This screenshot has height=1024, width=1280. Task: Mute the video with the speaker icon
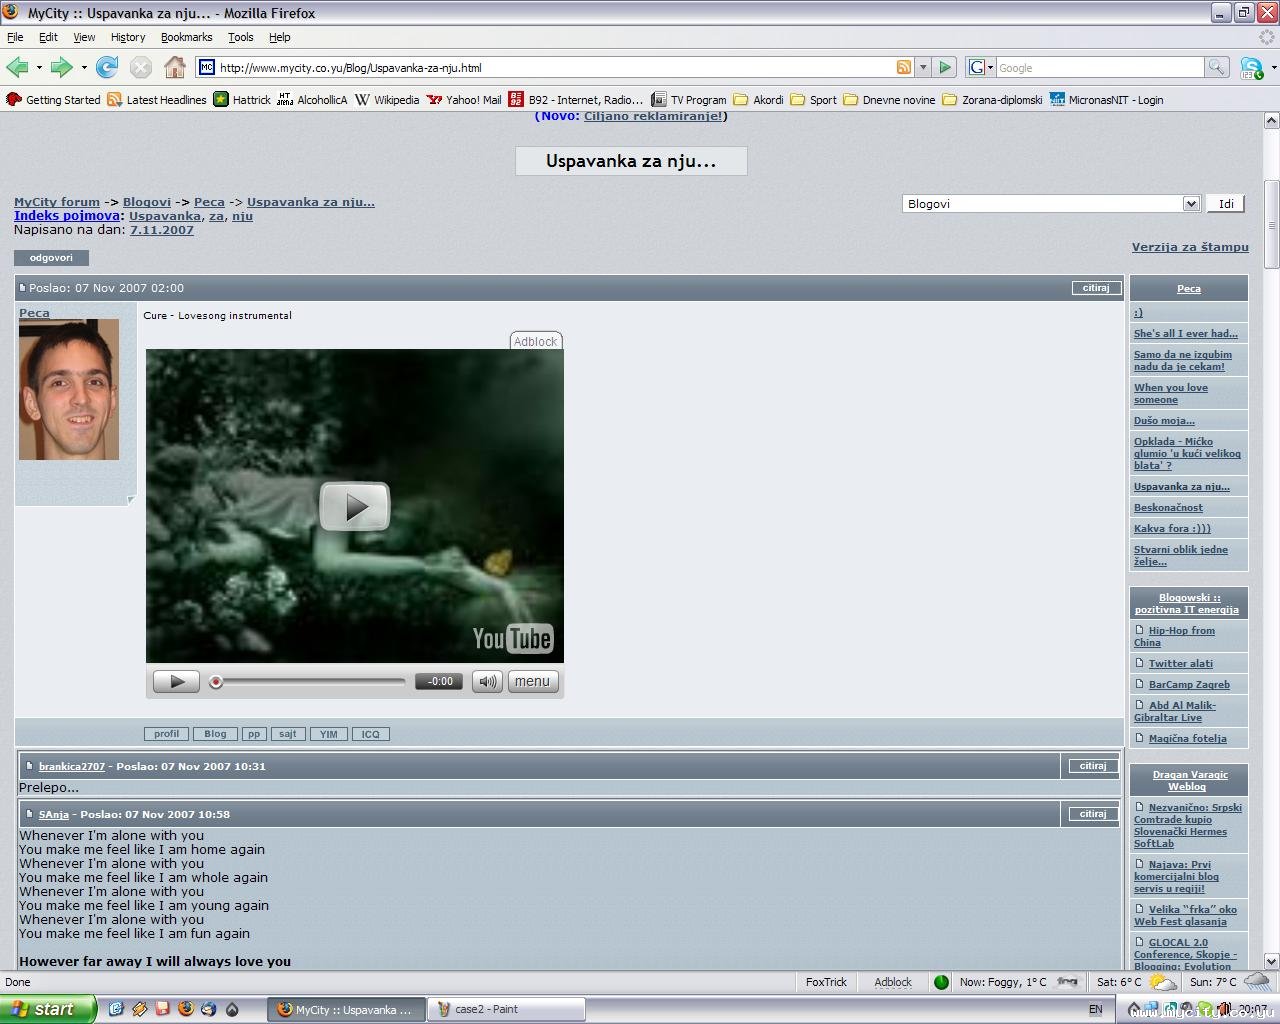pyautogui.click(x=487, y=682)
